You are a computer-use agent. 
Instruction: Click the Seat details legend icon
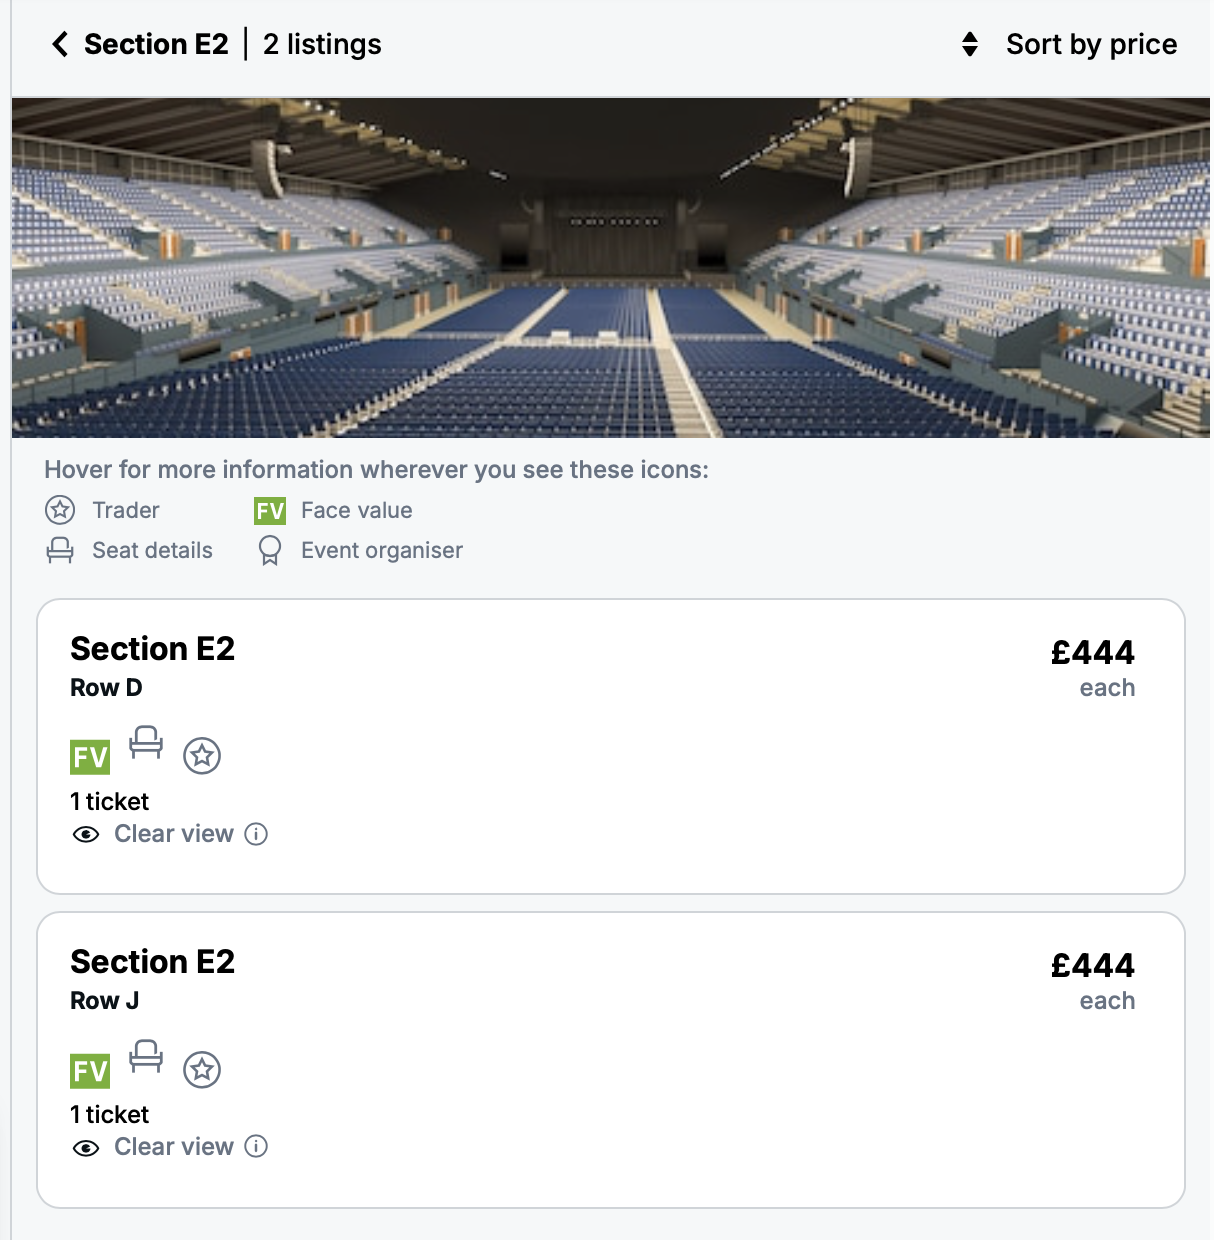point(60,550)
